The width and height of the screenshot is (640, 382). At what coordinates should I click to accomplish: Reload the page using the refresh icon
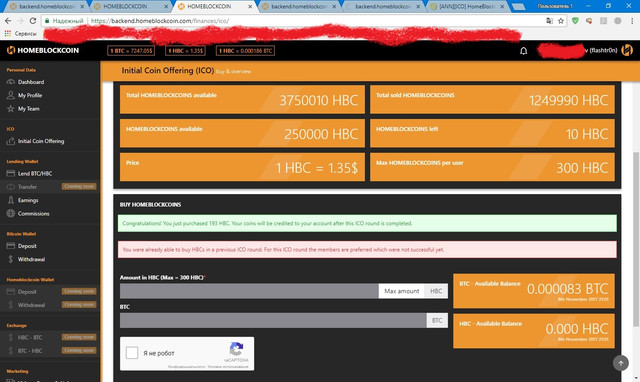(x=33, y=21)
